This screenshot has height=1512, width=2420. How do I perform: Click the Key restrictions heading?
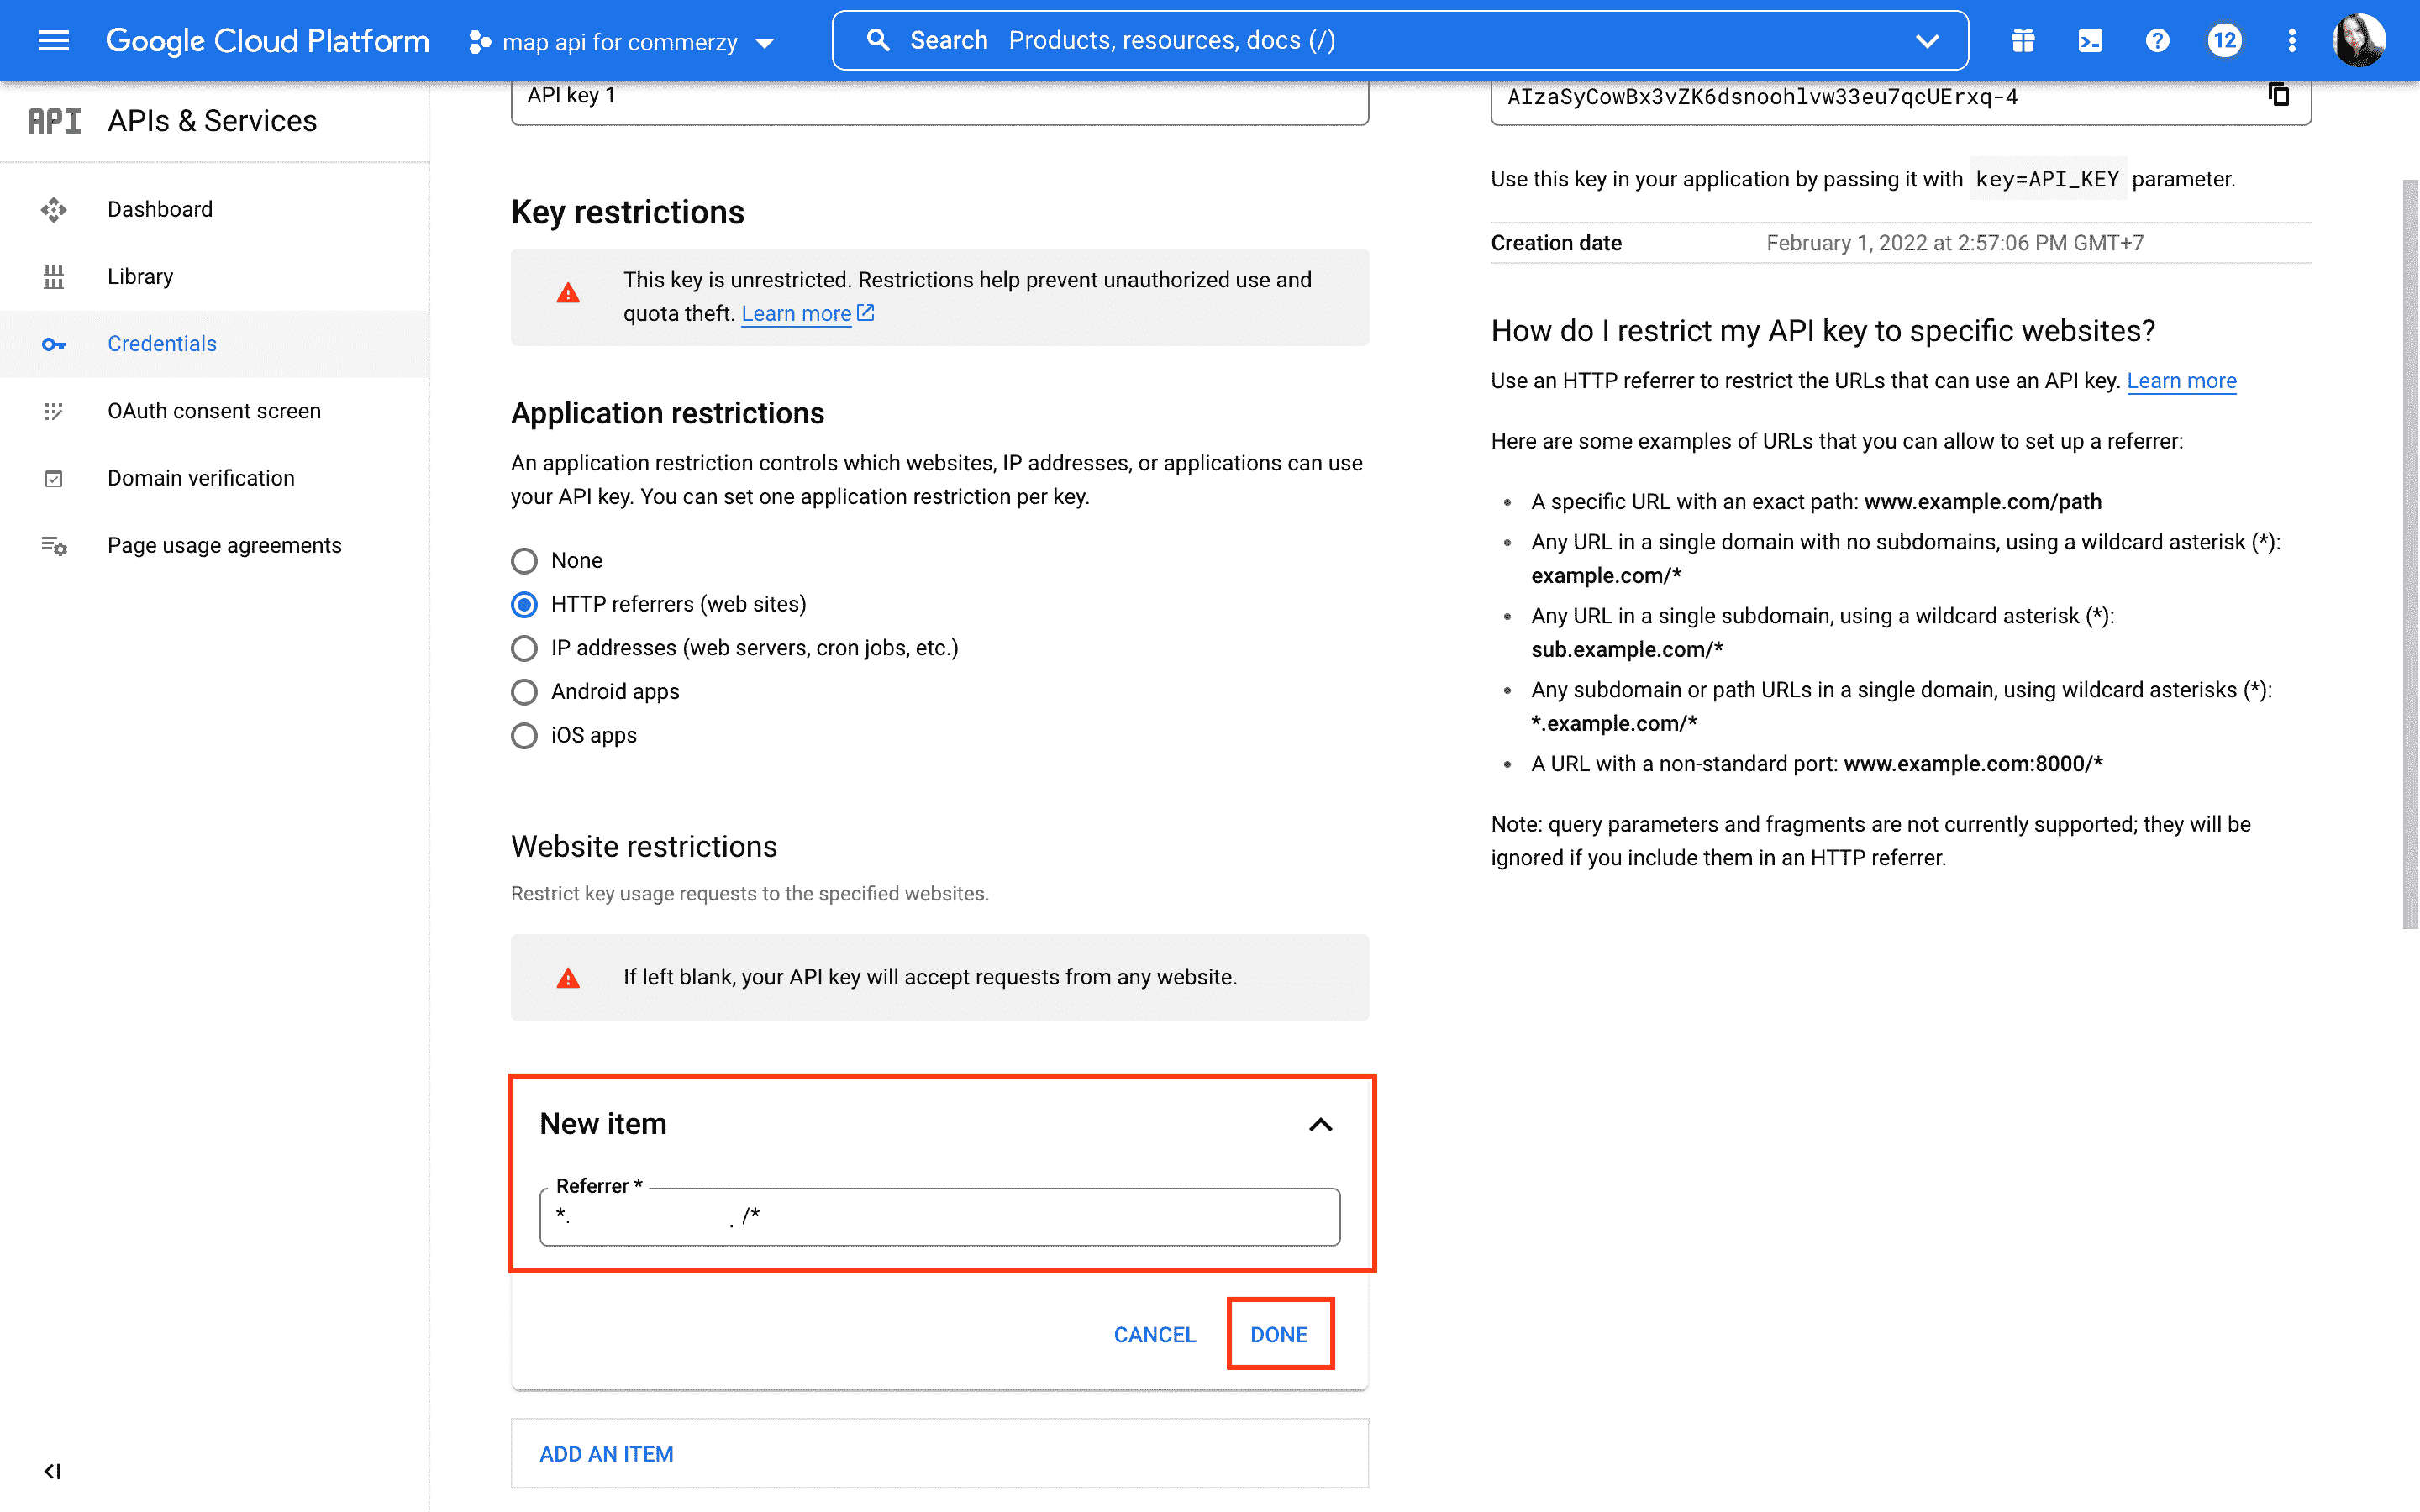[x=627, y=212]
